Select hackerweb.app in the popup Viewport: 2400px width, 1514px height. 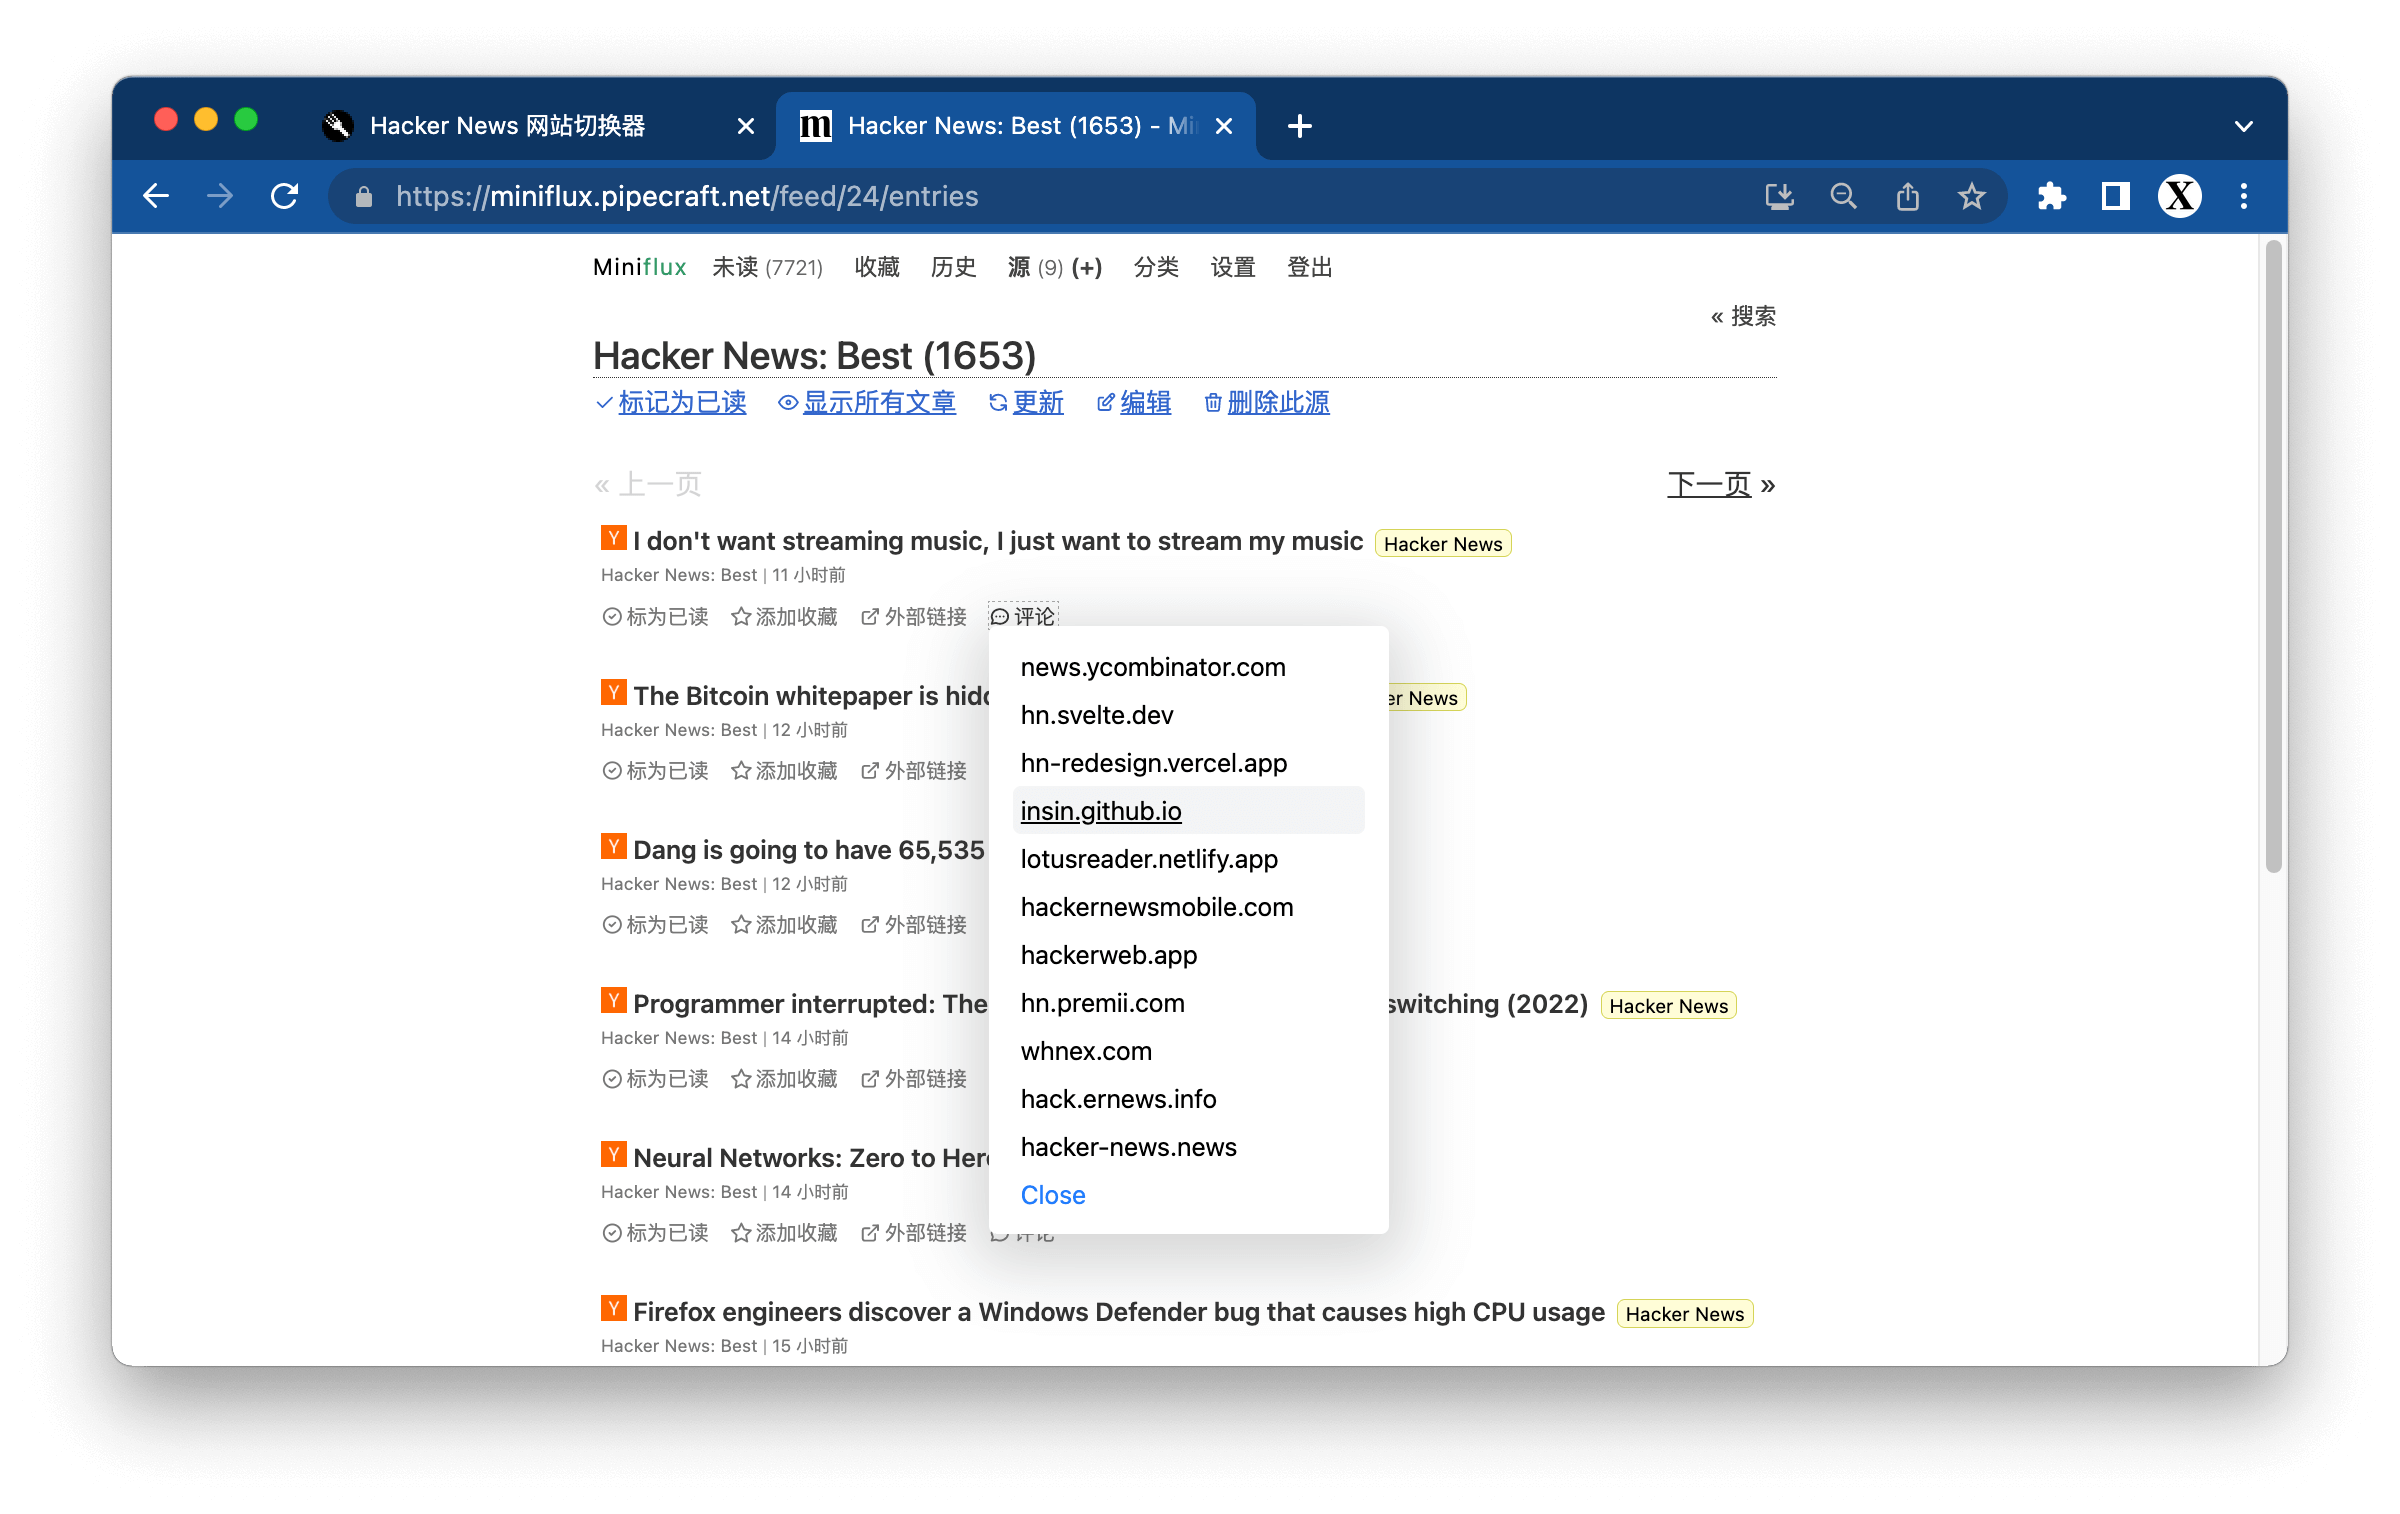(x=1188, y=955)
